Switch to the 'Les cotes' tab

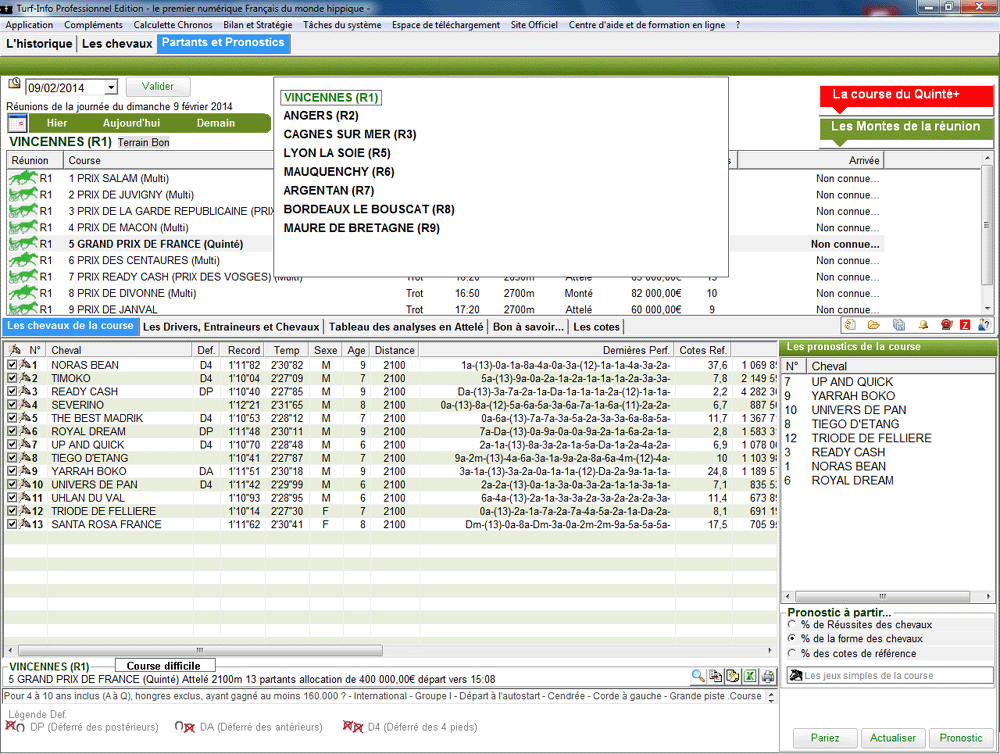[x=597, y=327]
